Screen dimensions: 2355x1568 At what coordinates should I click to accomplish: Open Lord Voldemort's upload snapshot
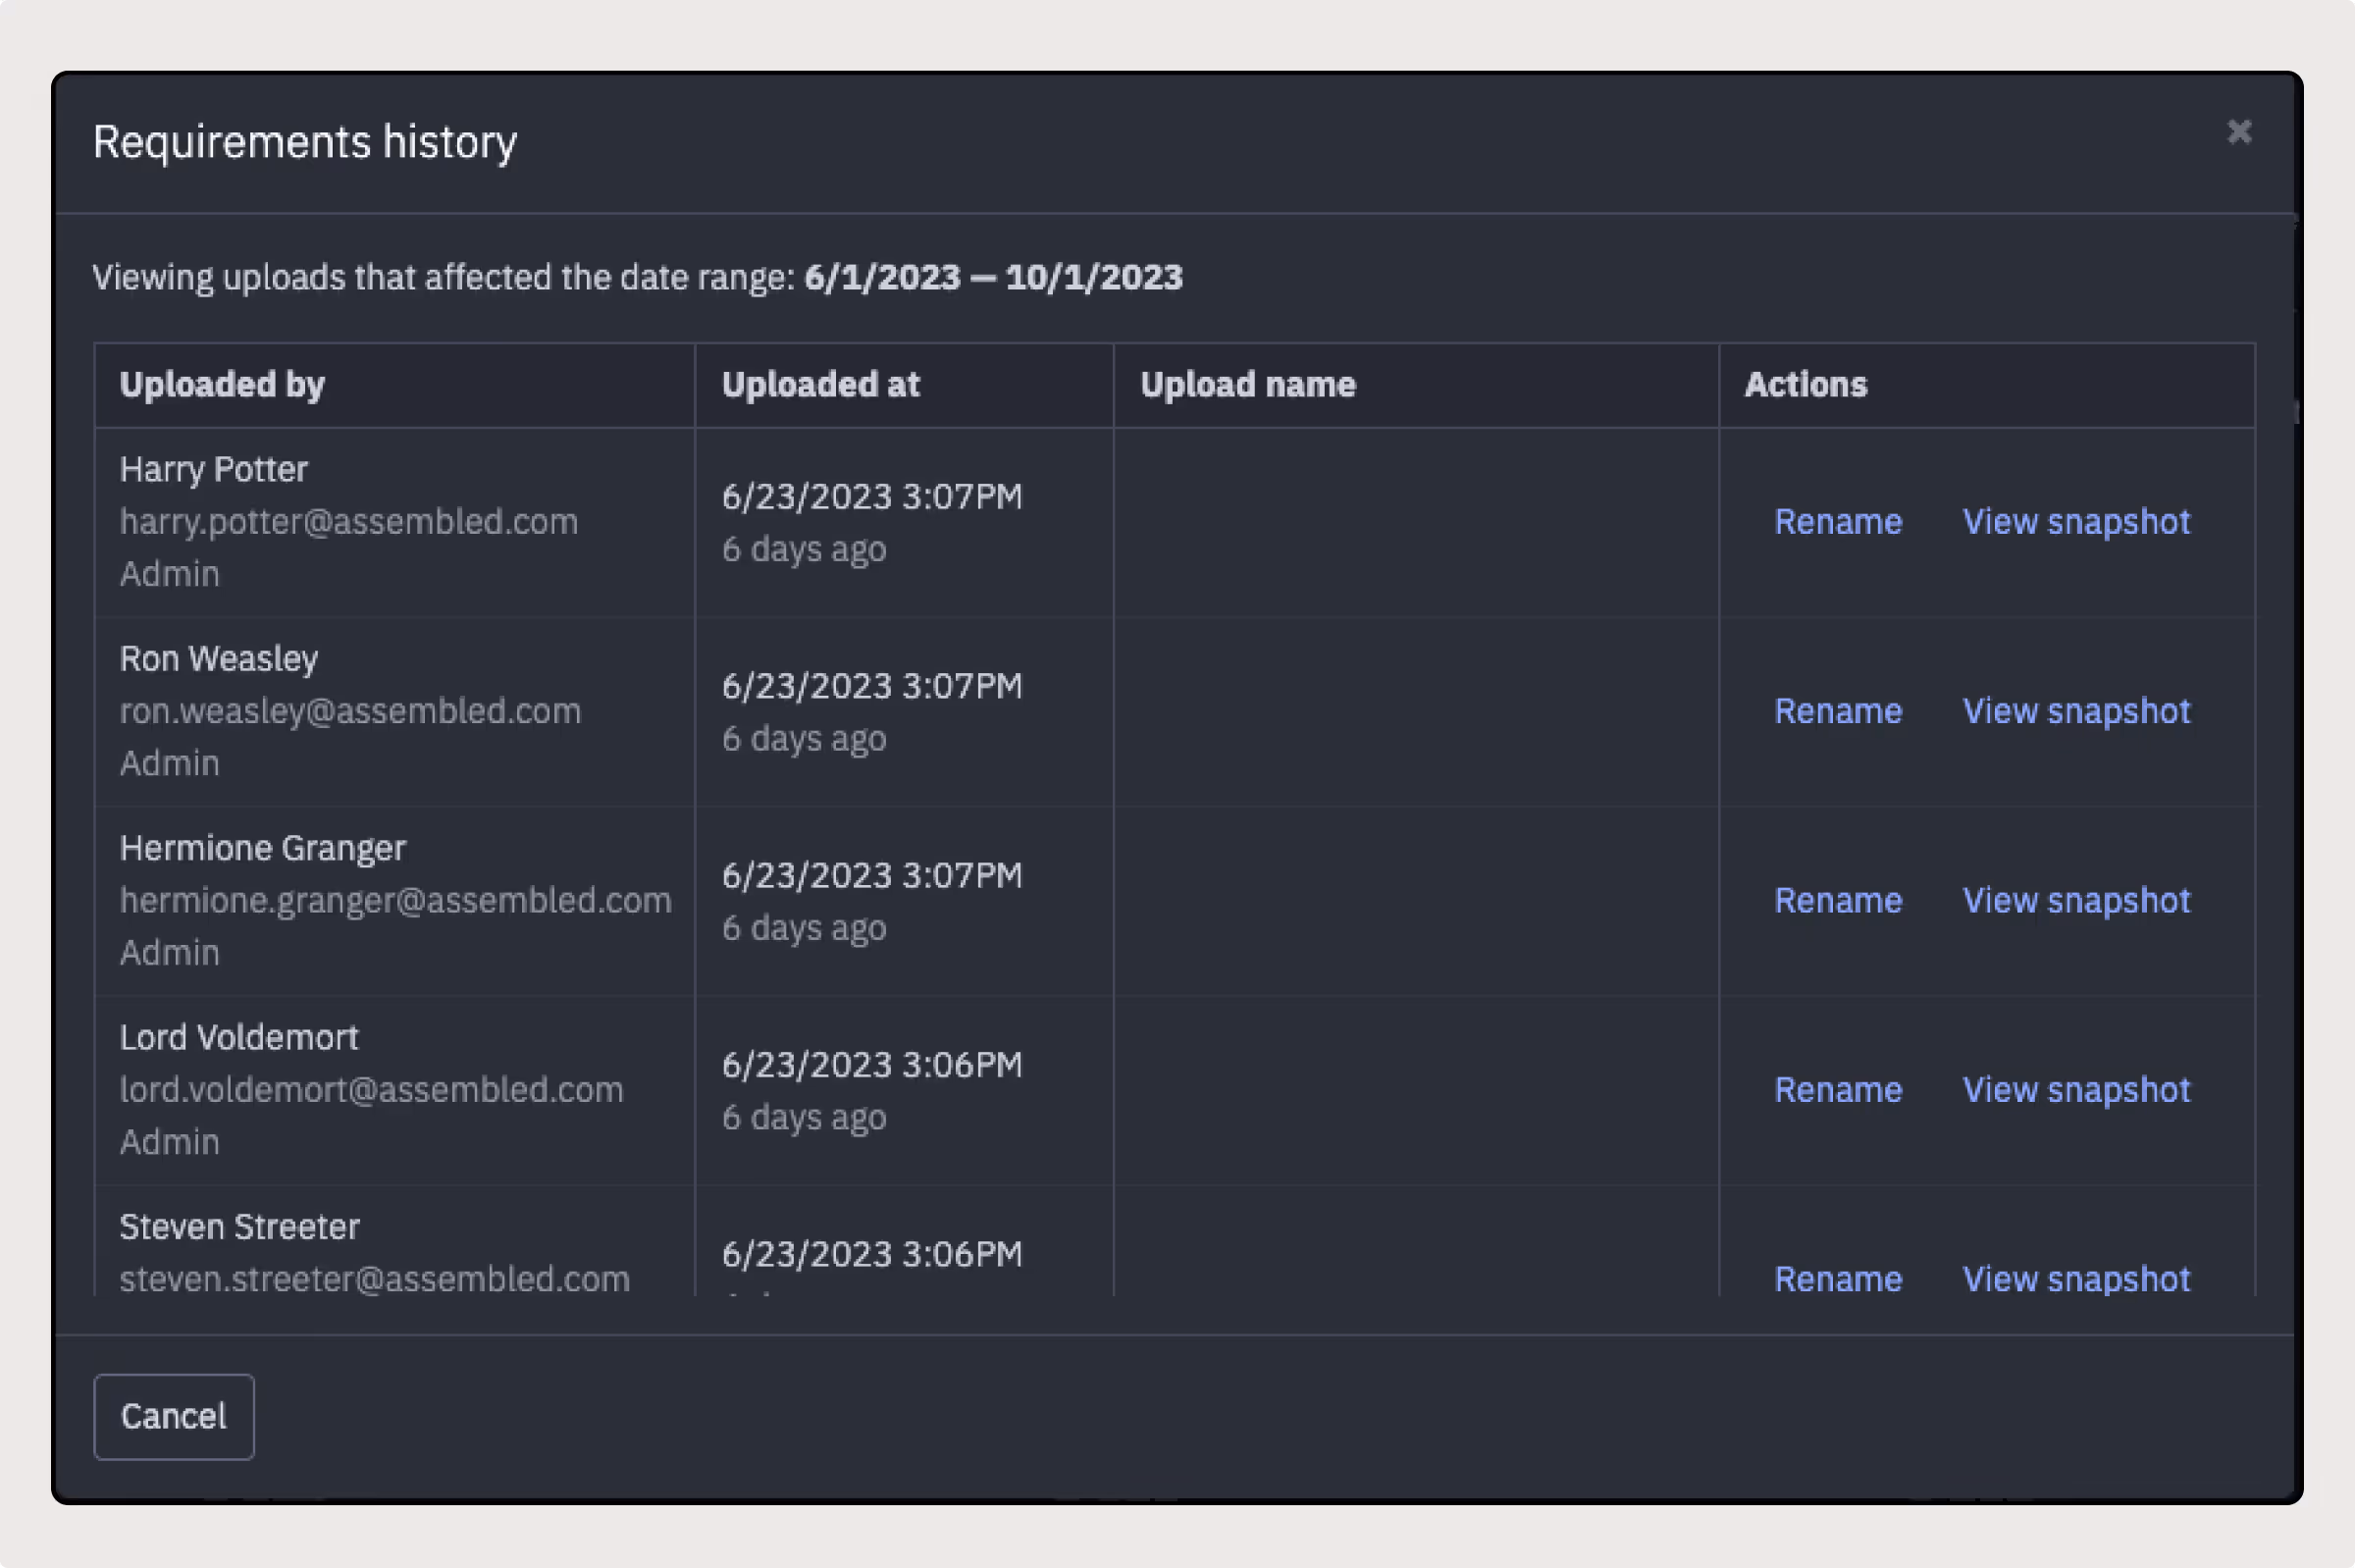click(2075, 1090)
